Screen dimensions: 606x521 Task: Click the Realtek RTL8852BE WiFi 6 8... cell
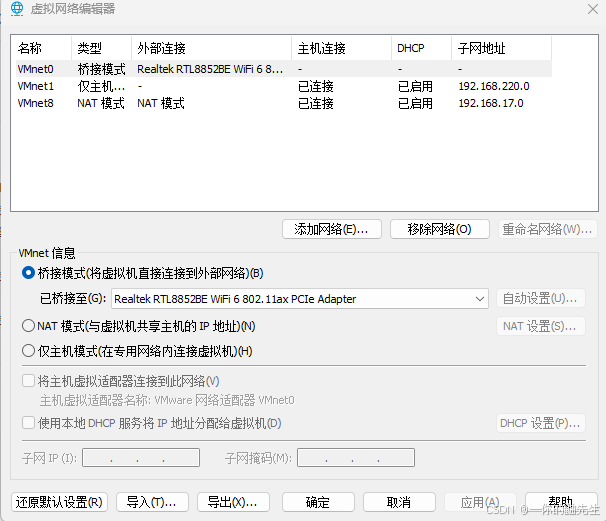pyautogui.click(x=210, y=69)
